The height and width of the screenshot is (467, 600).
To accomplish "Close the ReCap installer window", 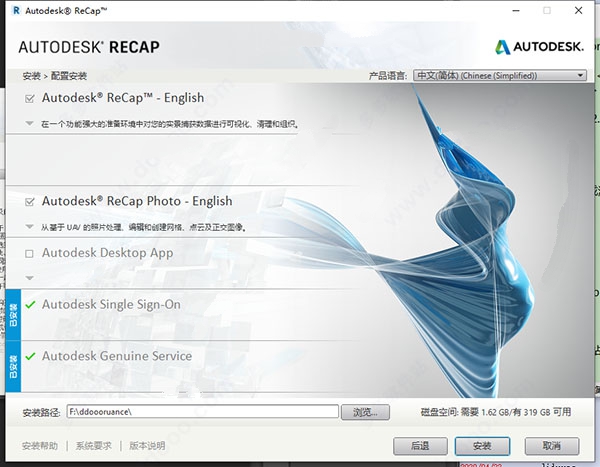I will pyautogui.click(x=579, y=11).
